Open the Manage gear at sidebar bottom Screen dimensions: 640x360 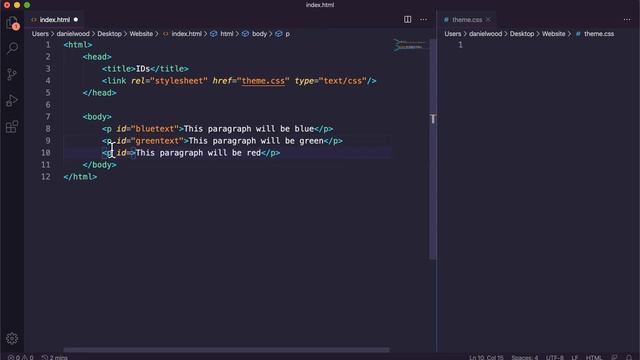coord(12,338)
